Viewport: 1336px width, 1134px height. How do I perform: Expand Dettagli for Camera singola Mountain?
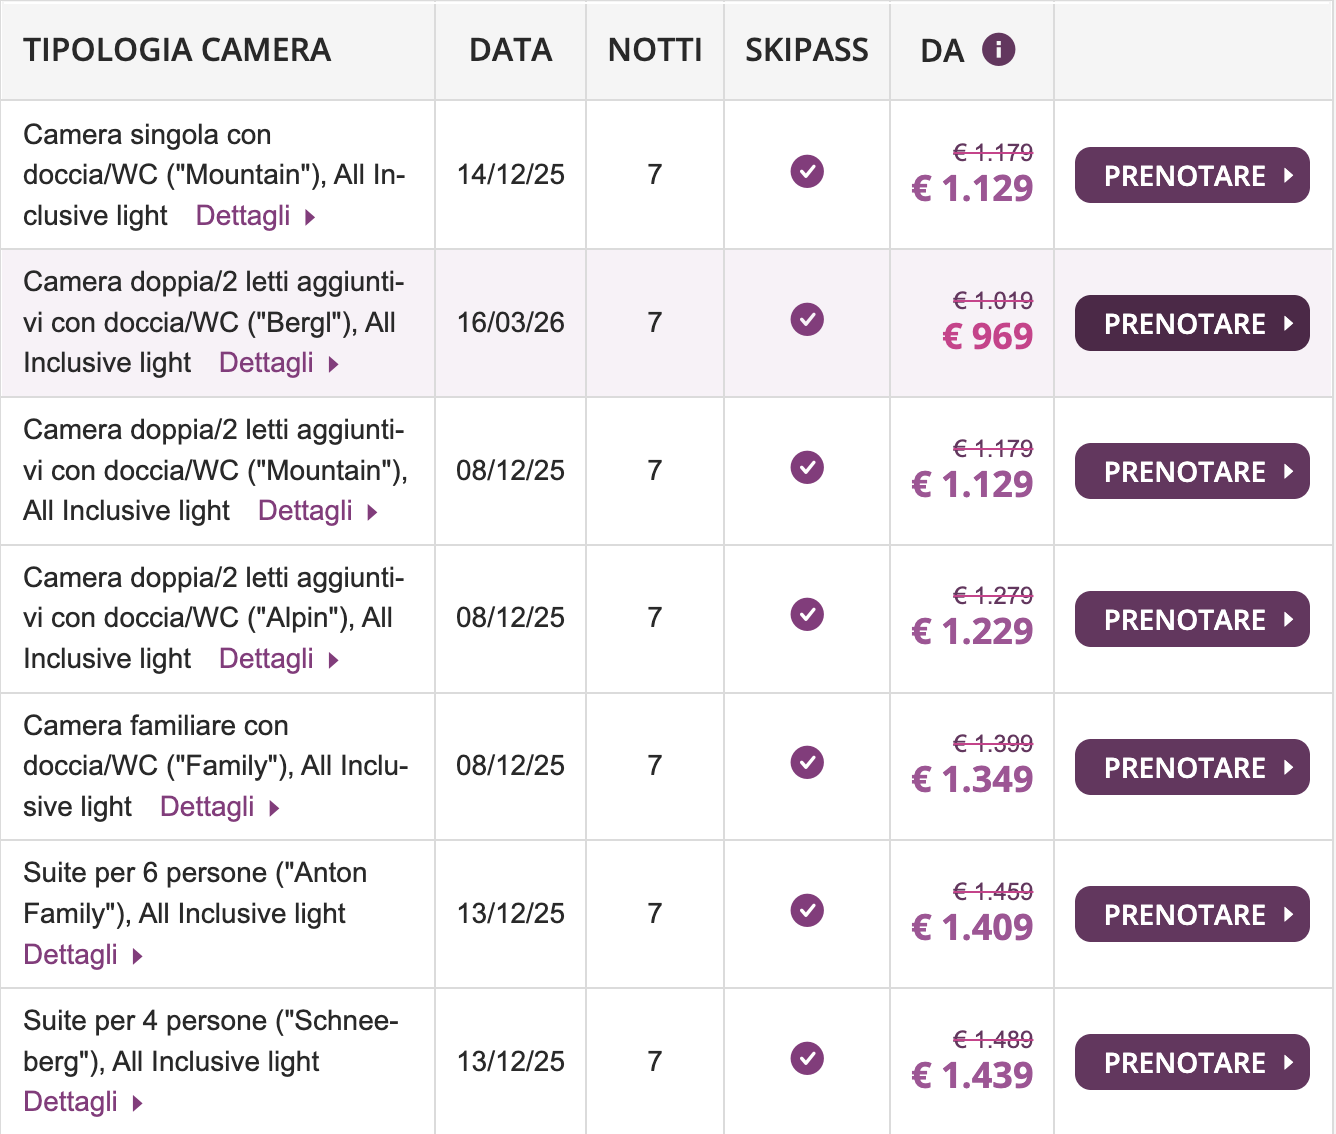click(x=255, y=216)
